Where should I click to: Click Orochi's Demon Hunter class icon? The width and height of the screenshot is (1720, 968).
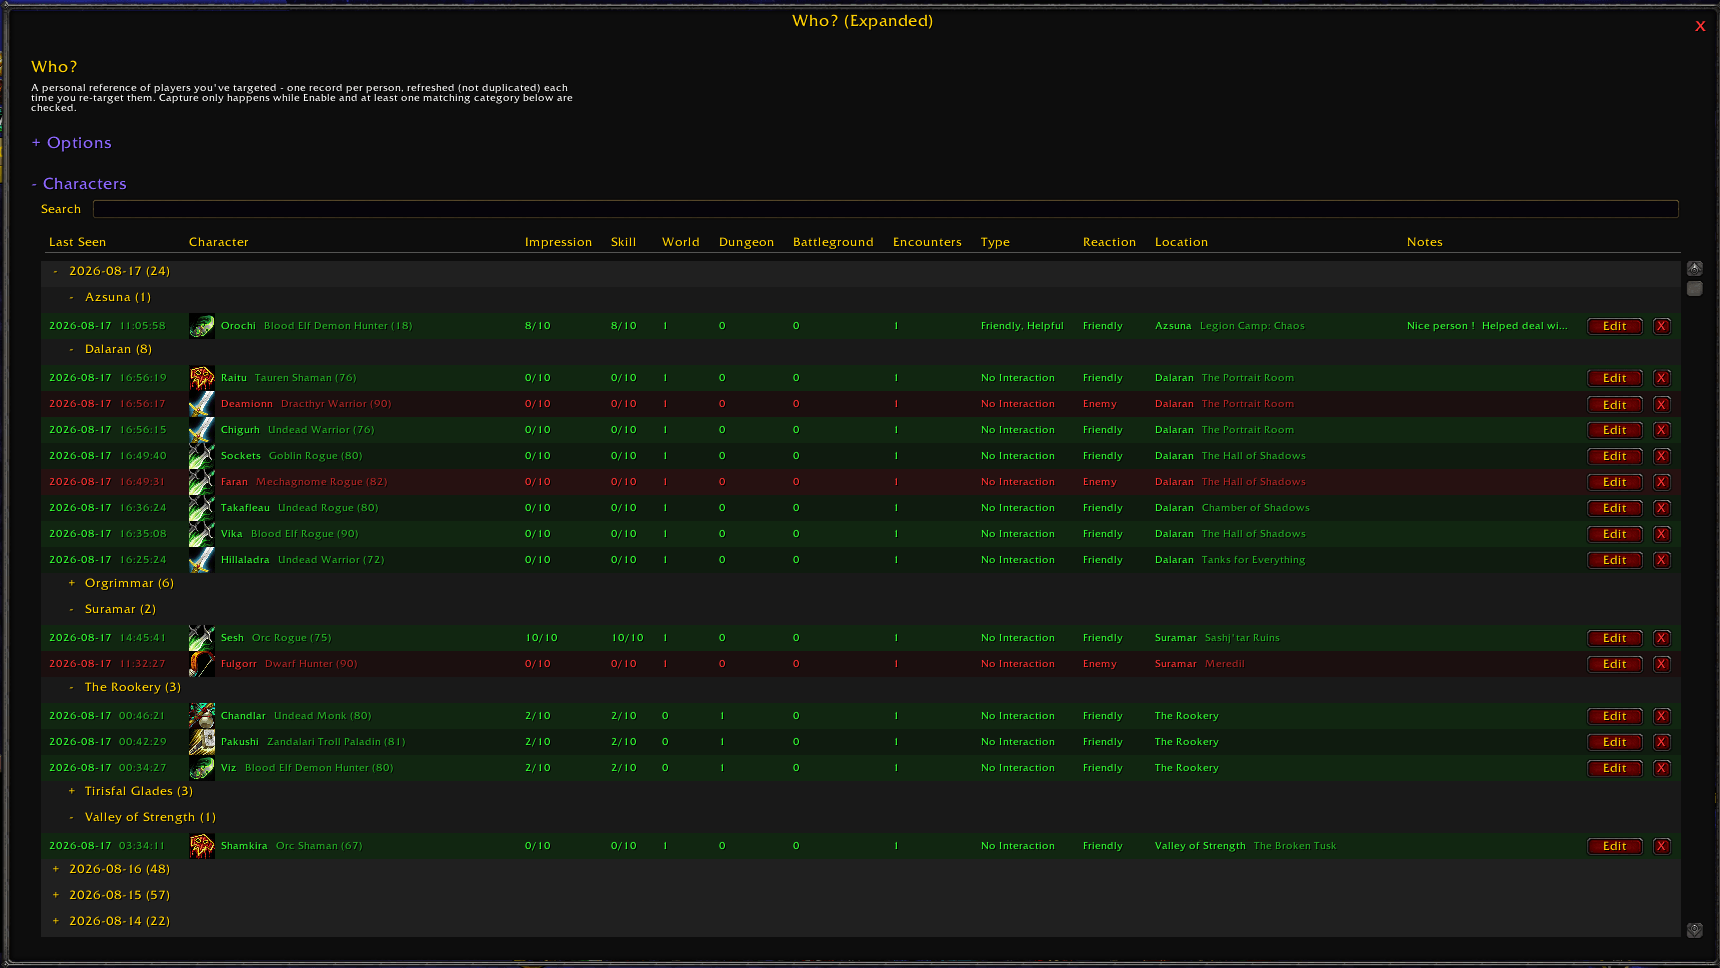[202, 326]
